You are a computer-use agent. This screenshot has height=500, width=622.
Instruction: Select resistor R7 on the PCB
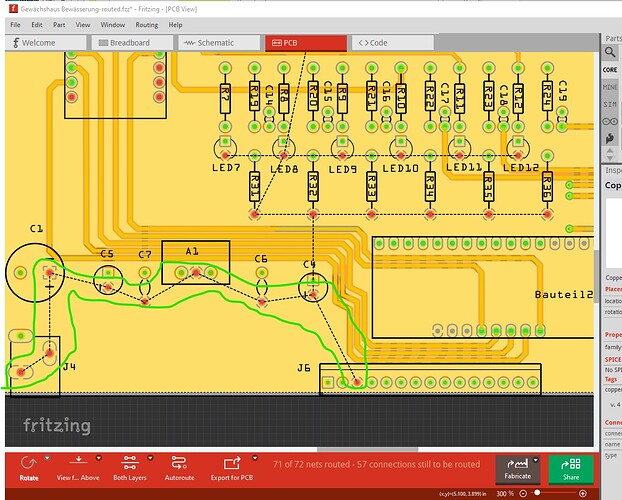click(225, 98)
